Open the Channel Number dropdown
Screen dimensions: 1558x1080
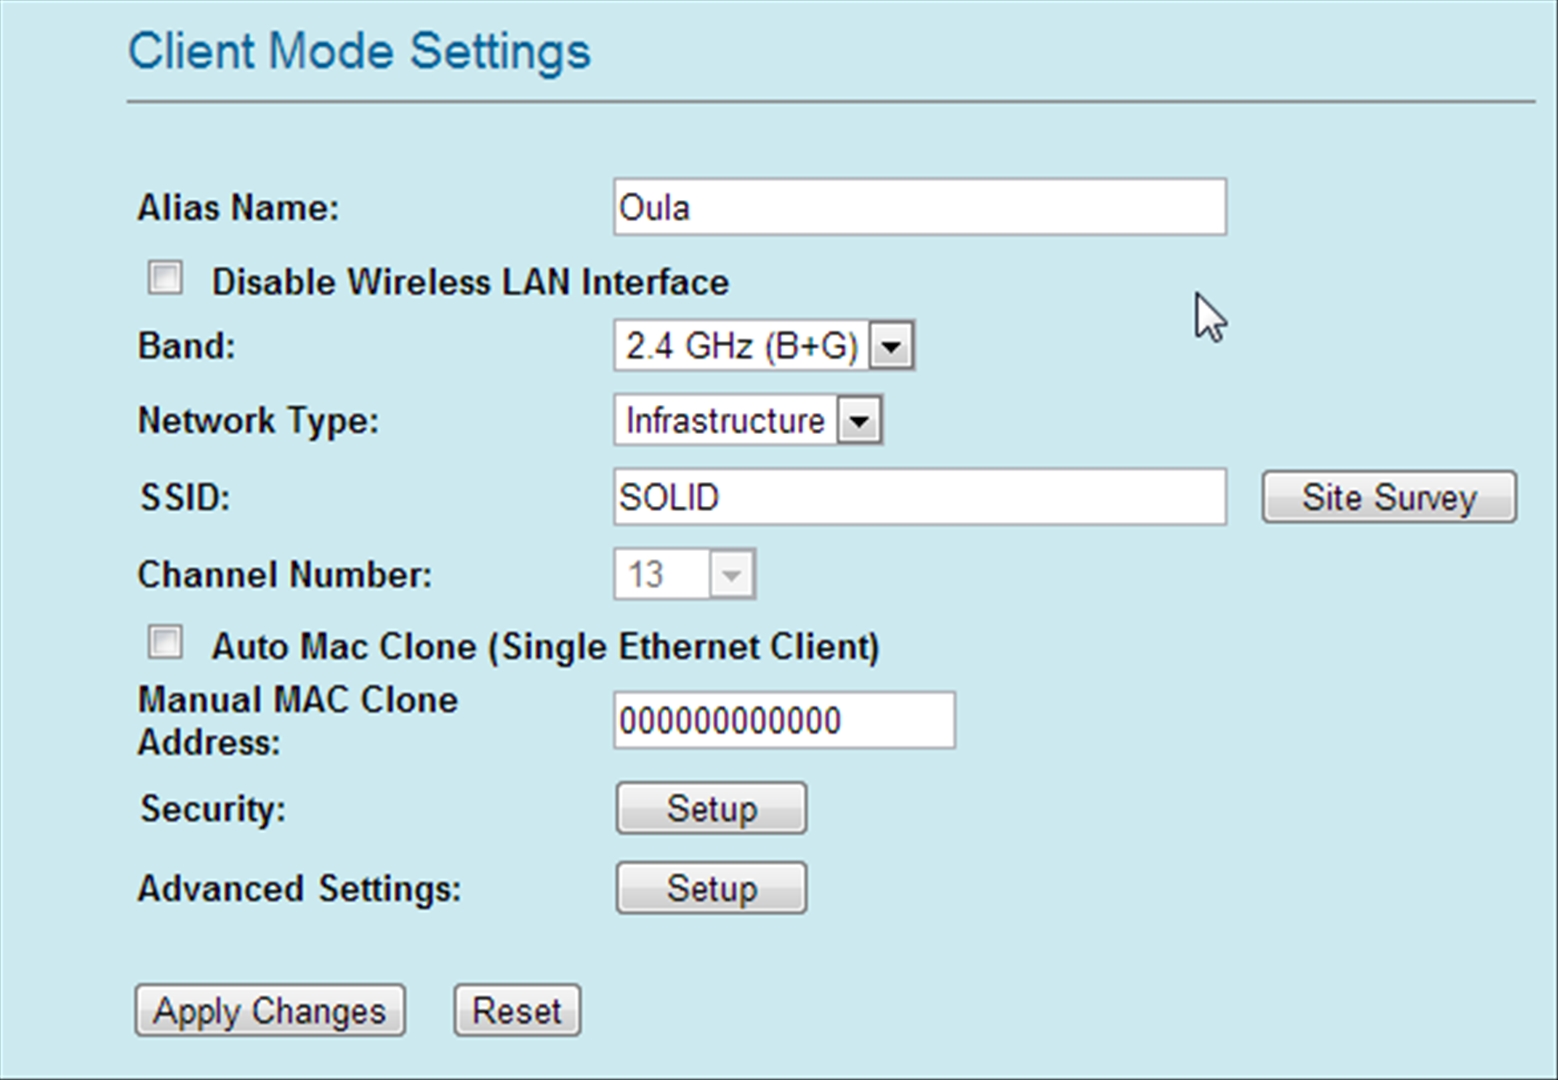click(x=685, y=574)
